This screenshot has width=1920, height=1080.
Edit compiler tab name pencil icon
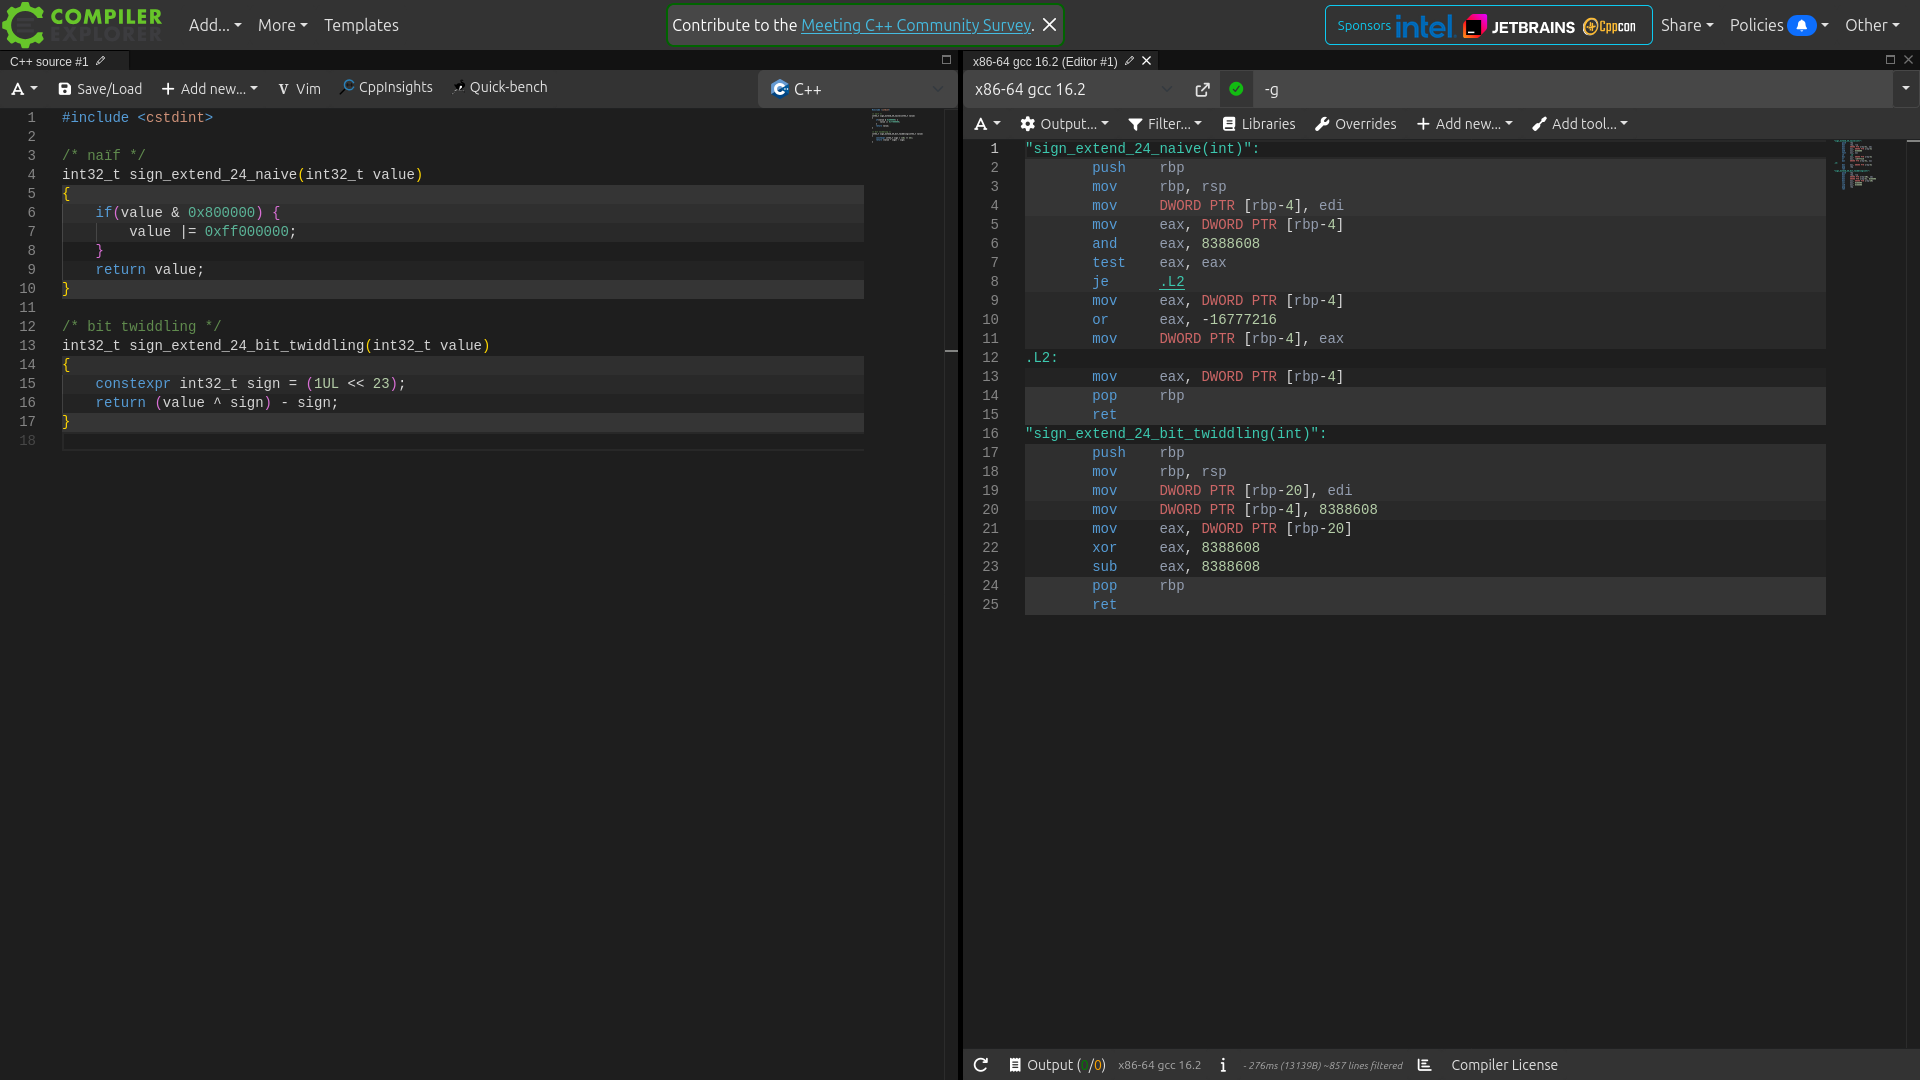[1129, 61]
